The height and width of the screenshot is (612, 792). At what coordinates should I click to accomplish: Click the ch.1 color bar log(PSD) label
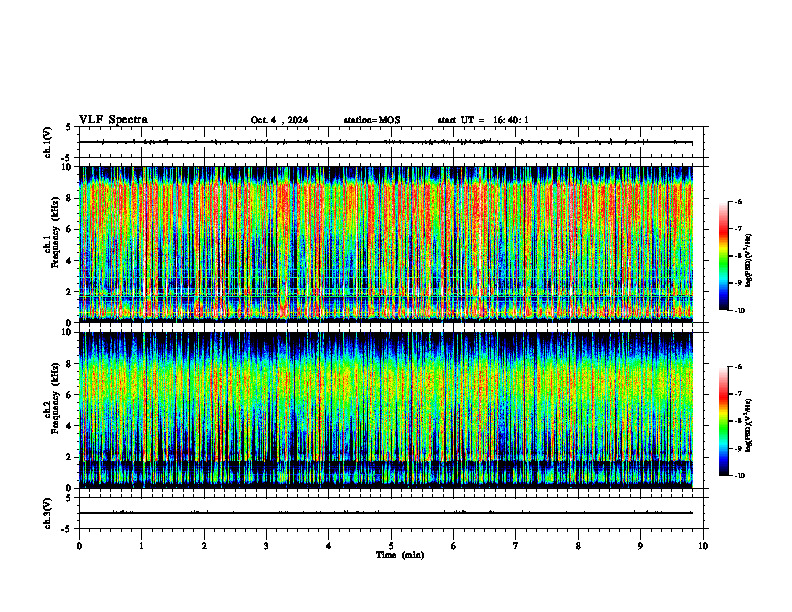click(x=748, y=261)
